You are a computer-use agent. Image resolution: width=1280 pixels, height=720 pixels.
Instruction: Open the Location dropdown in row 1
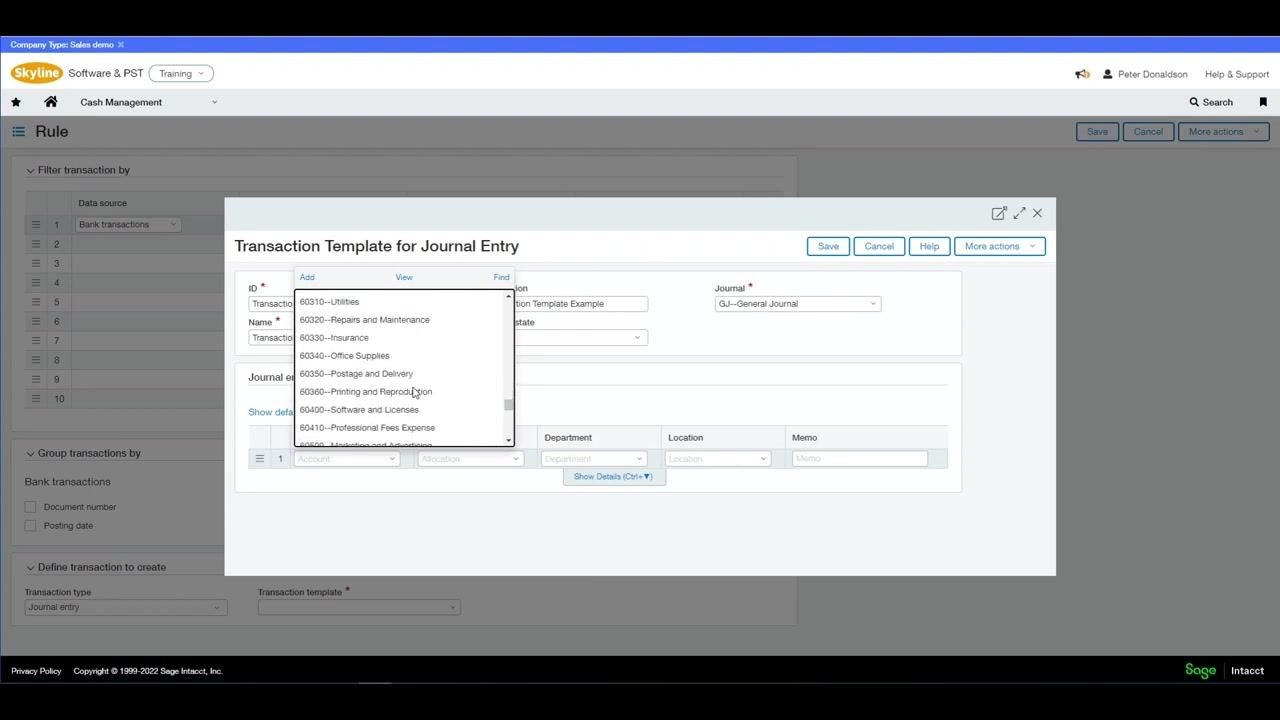(x=717, y=459)
